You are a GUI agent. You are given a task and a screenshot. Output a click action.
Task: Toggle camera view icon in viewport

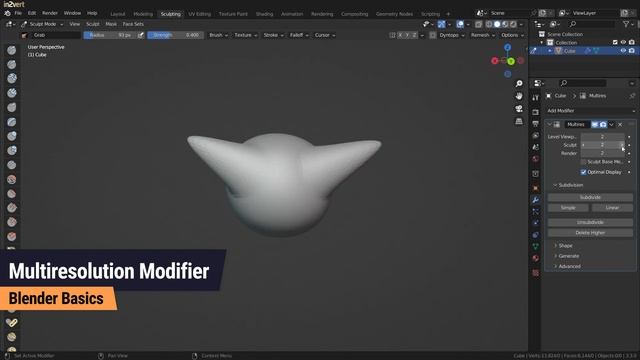[x=519, y=109]
